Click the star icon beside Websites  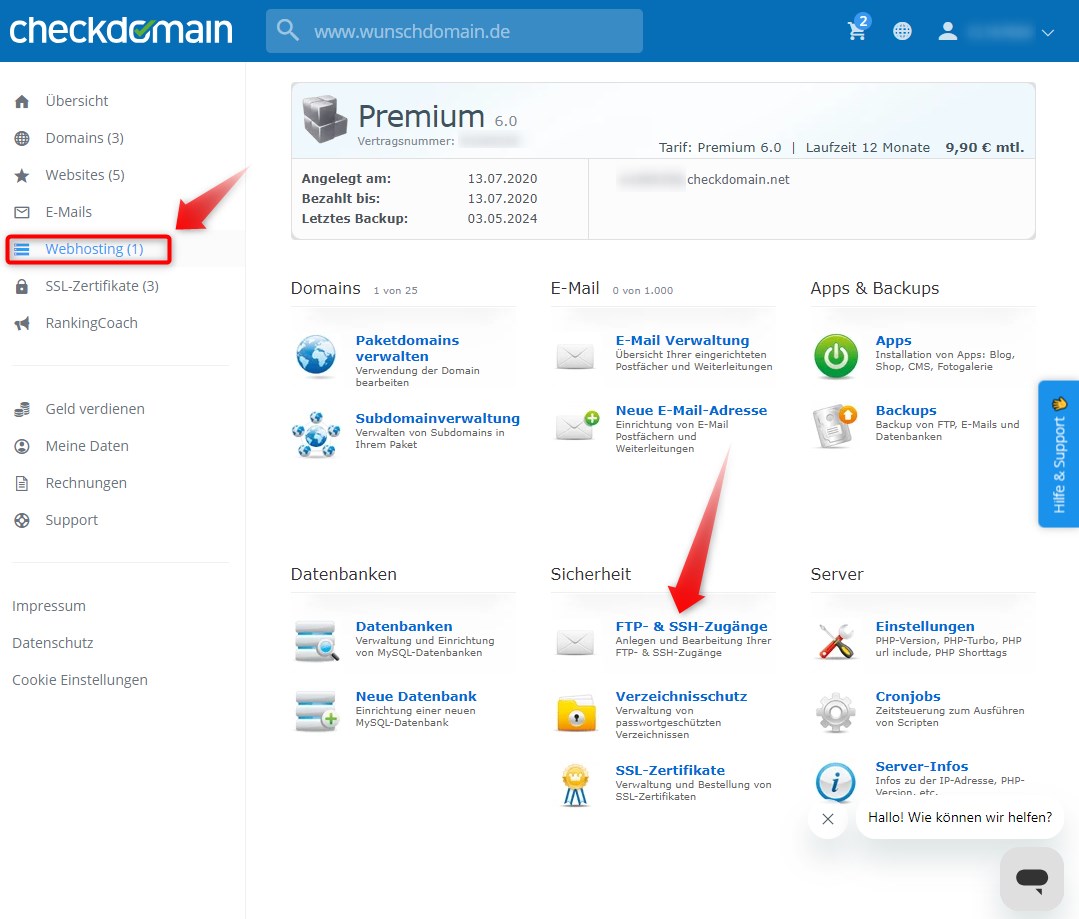(22, 176)
